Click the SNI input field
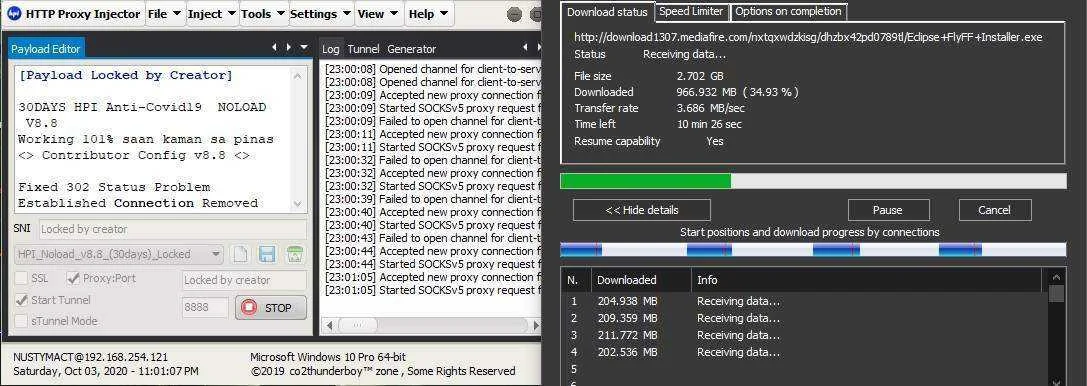The image size is (1087, 386). point(173,229)
